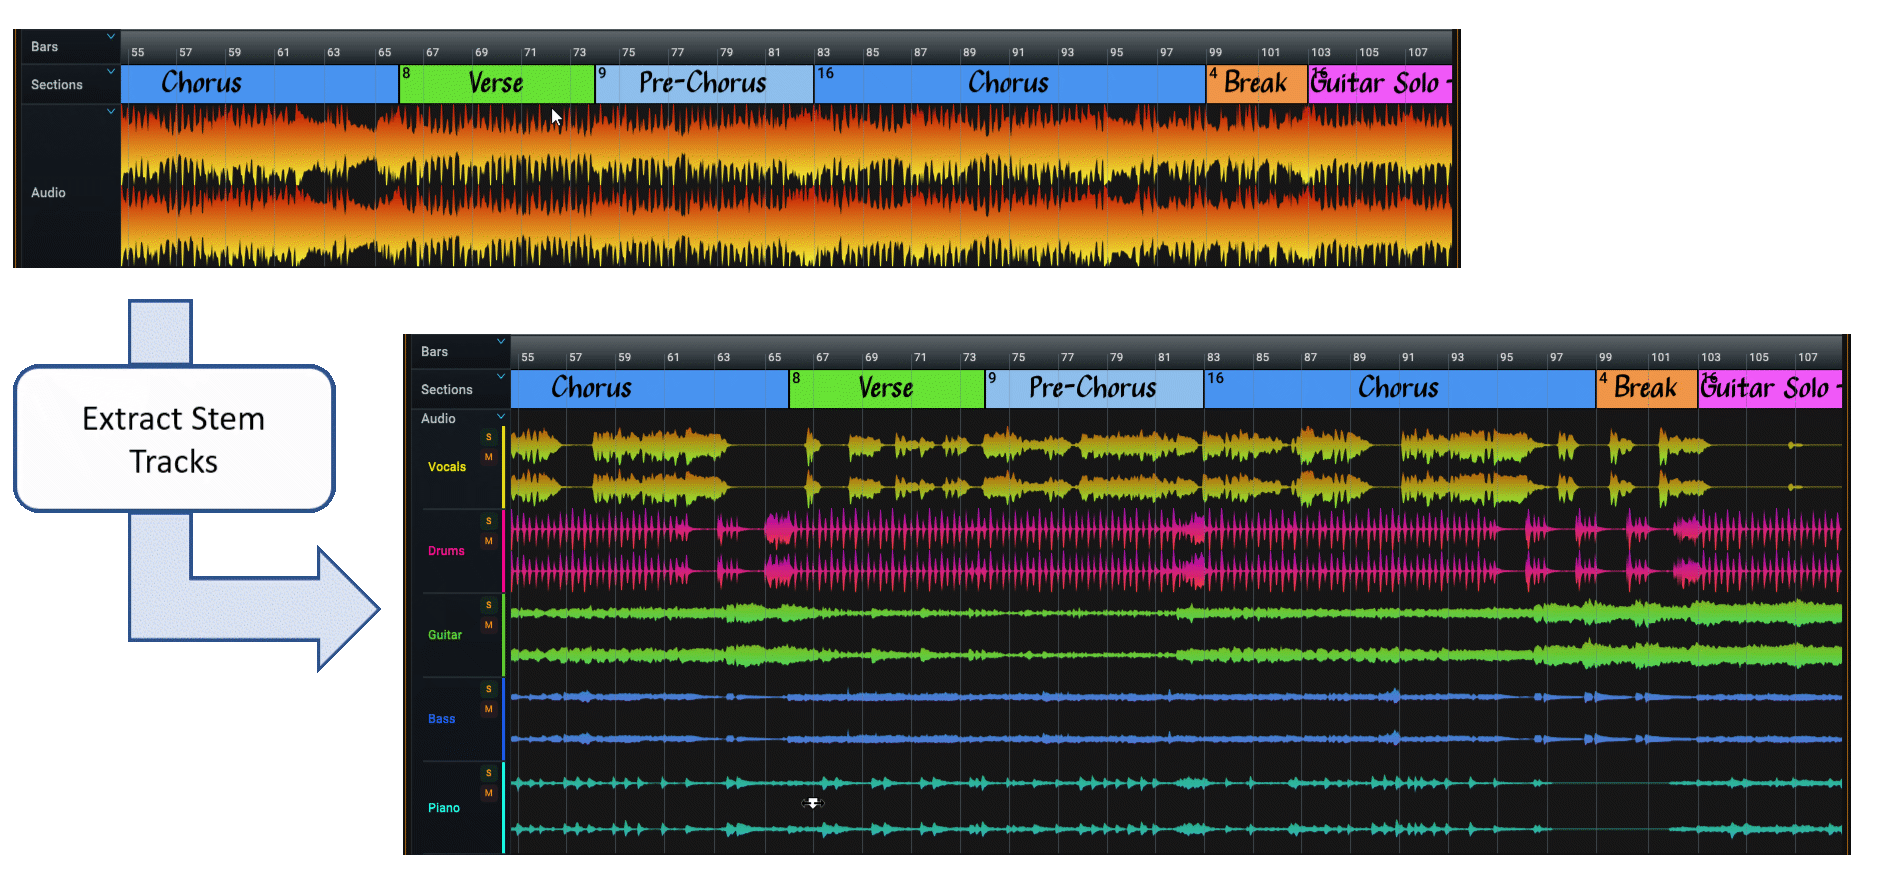Click the yellow Vocals waveform

point(1176,467)
